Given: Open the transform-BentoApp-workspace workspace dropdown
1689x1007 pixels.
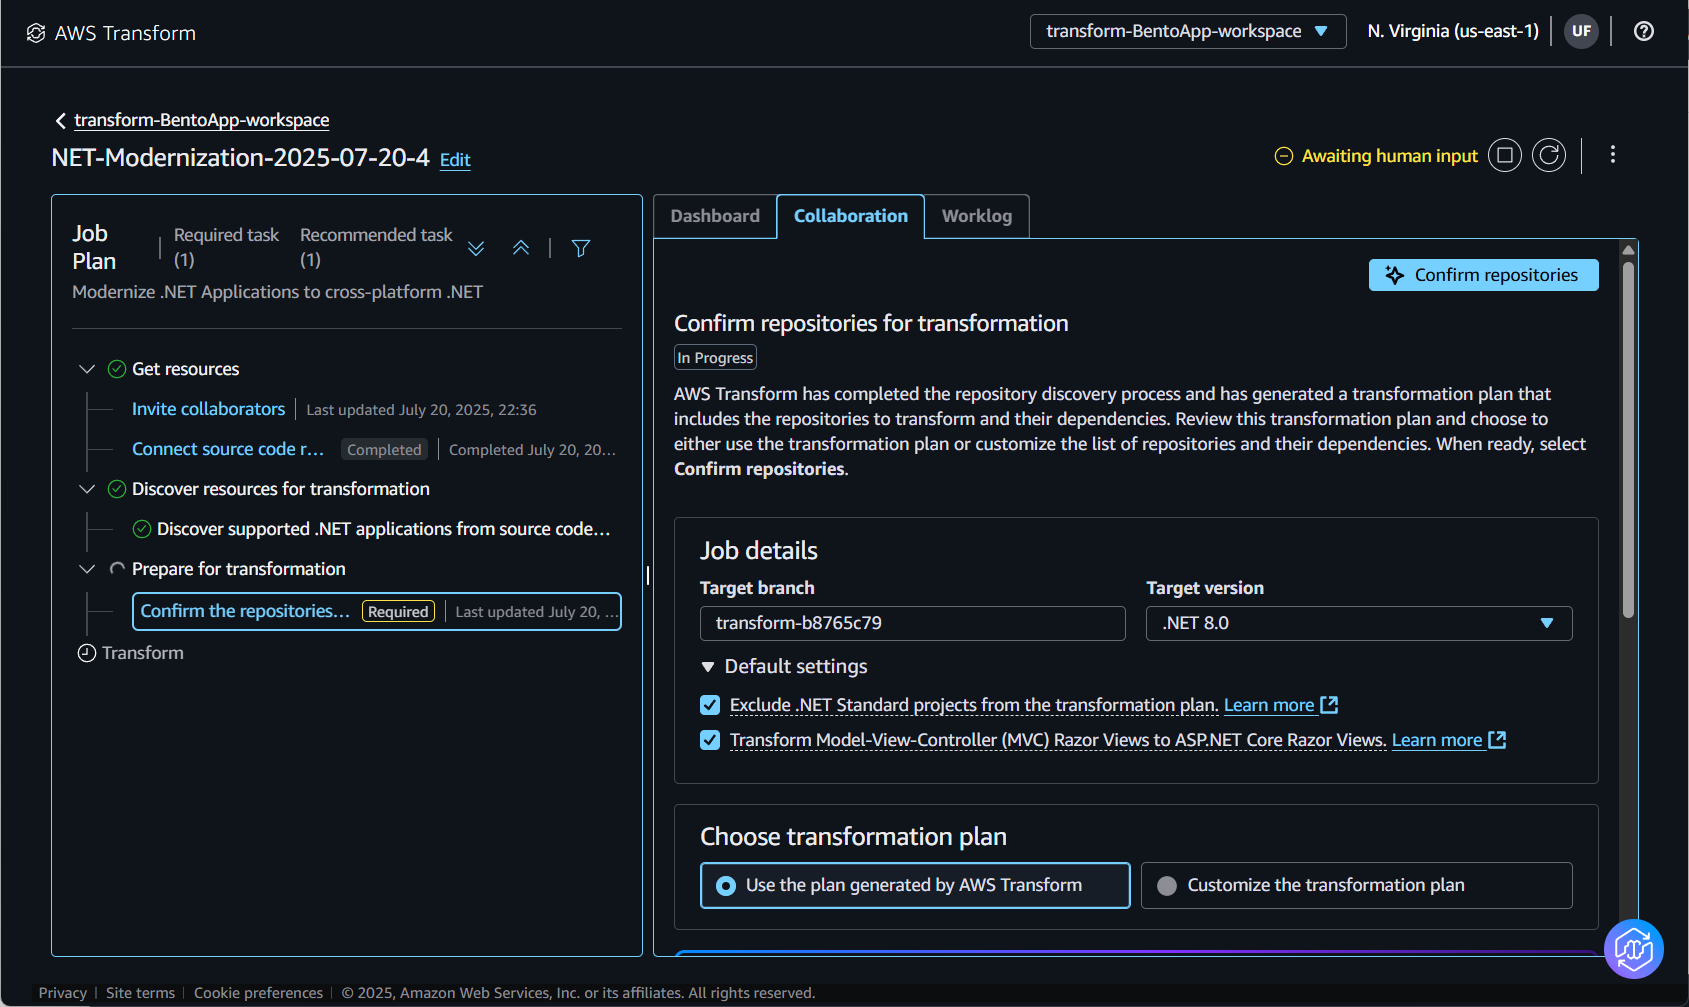Looking at the screenshot, I should (x=1188, y=31).
